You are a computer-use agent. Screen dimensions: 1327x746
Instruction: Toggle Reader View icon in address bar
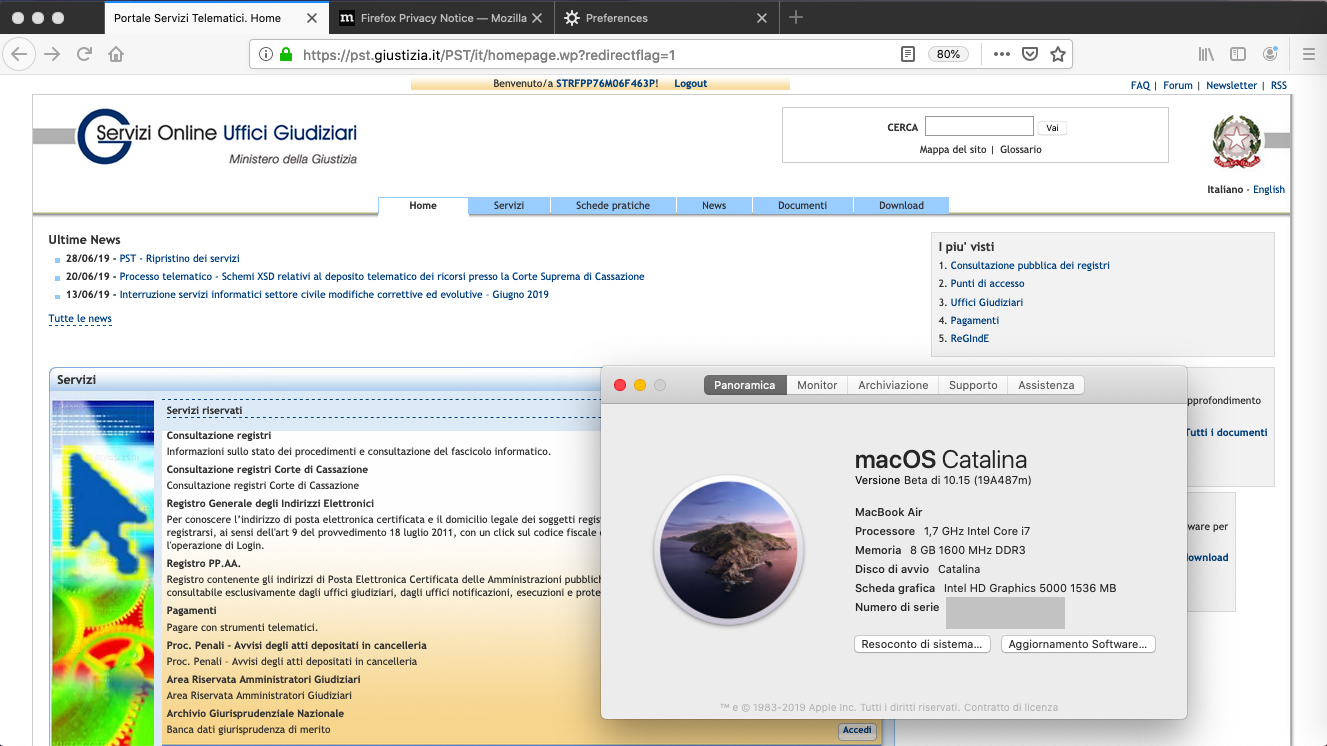pyautogui.click(x=907, y=55)
